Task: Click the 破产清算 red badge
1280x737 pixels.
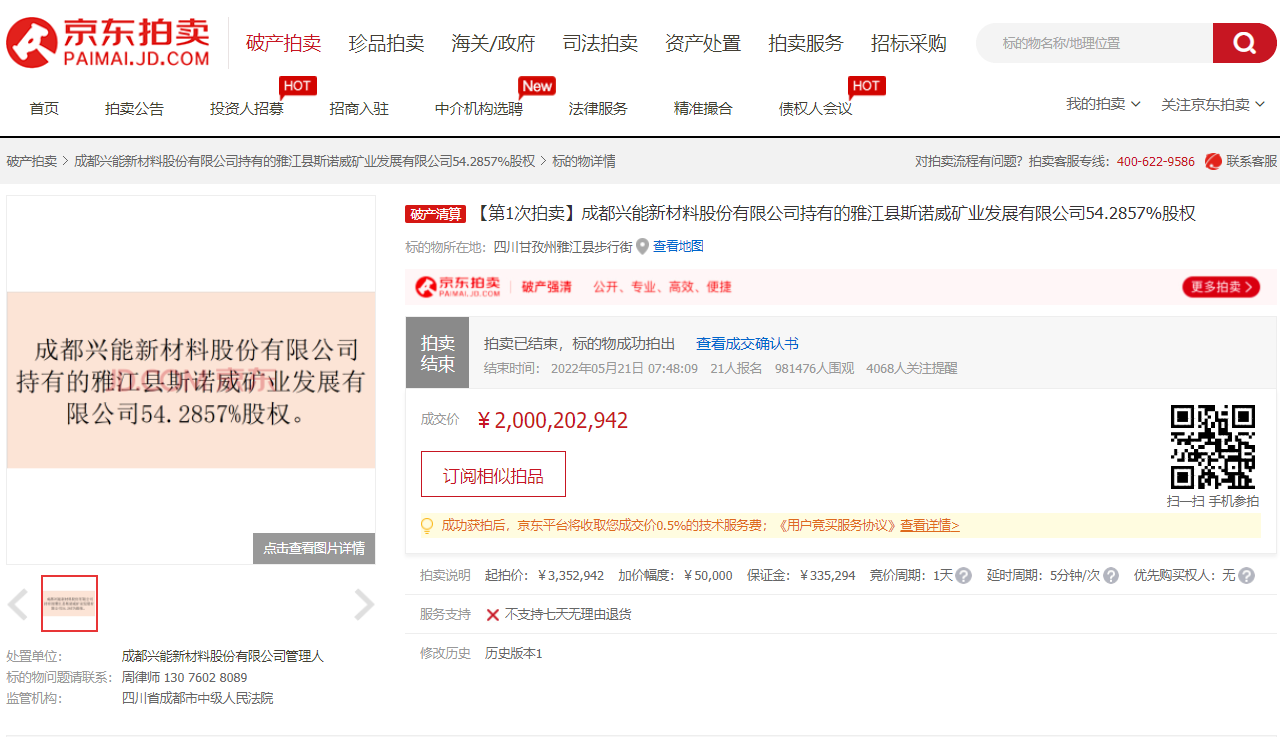Action: point(435,214)
